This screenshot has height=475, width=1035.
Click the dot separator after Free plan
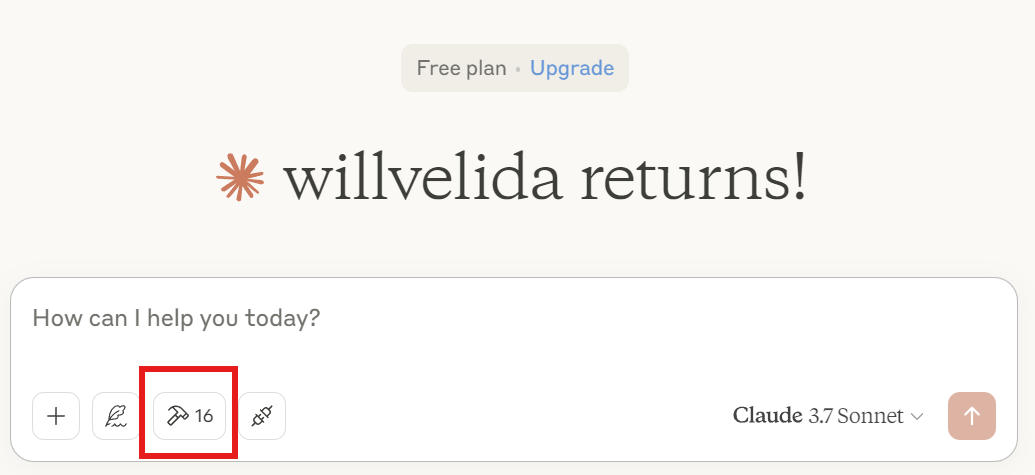518,69
